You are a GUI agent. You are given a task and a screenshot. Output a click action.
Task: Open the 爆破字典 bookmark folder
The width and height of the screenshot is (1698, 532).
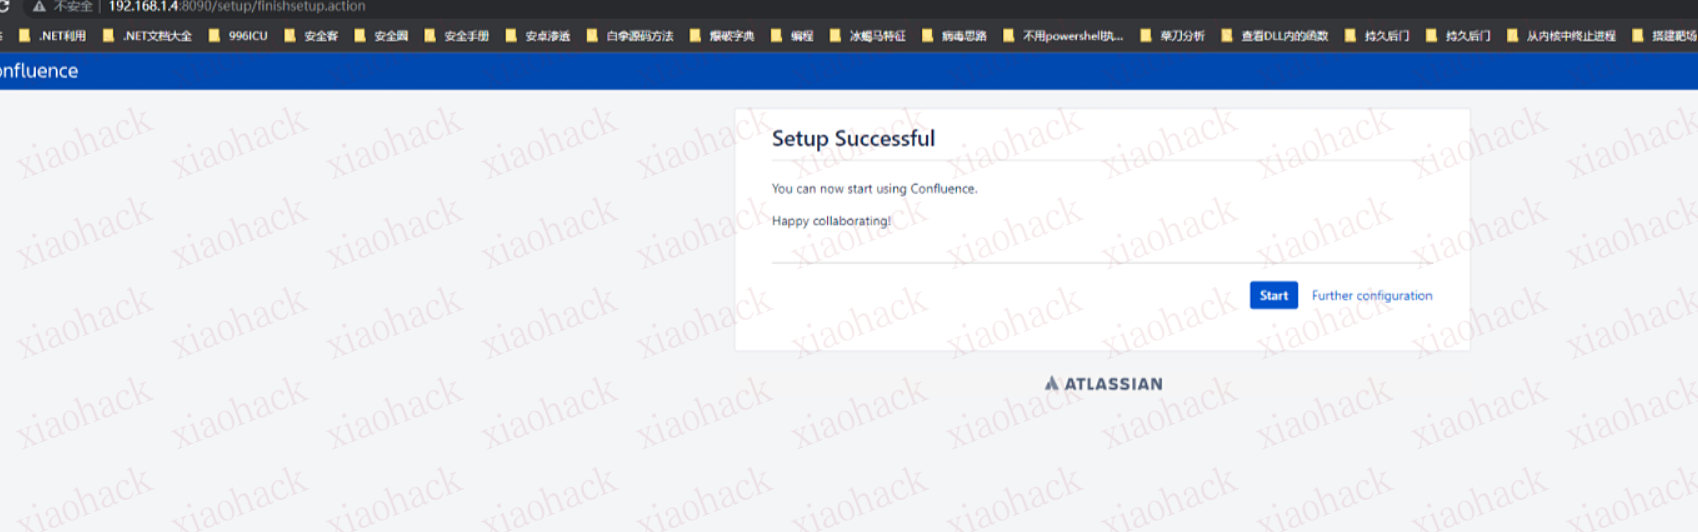coord(722,36)
